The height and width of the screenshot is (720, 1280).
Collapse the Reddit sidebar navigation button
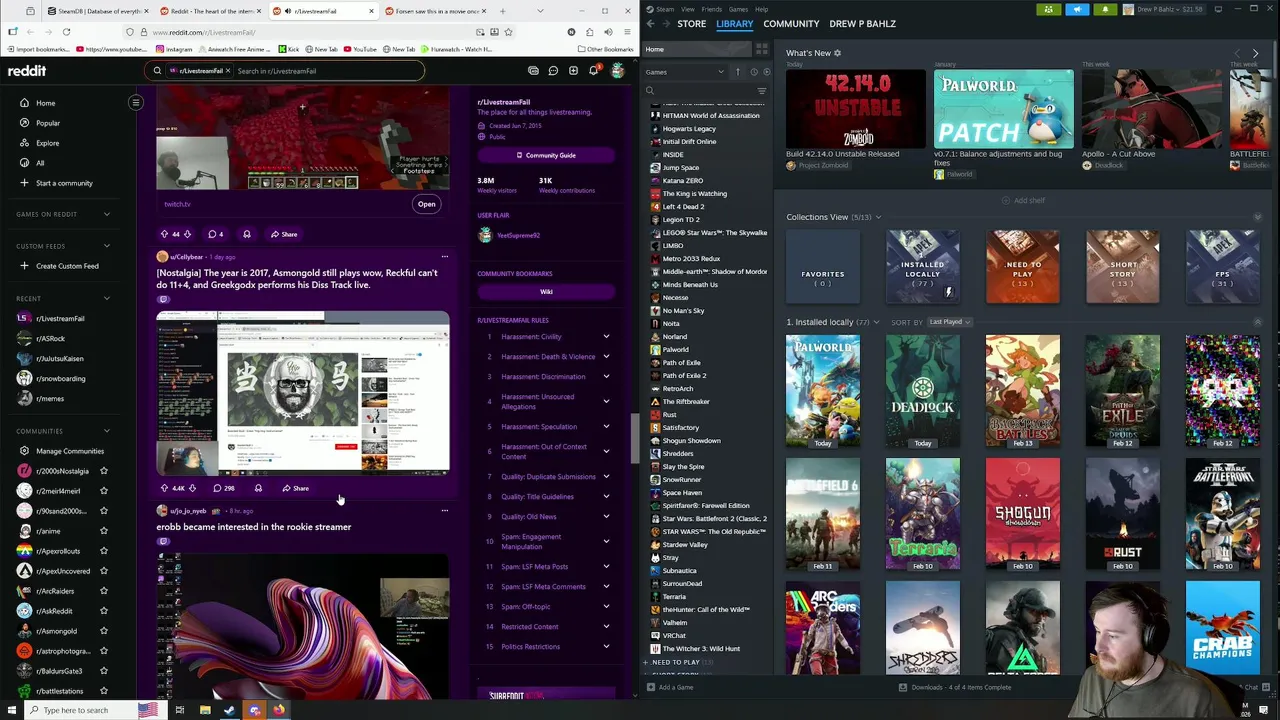pyautogui.click(x=136, y=103)
